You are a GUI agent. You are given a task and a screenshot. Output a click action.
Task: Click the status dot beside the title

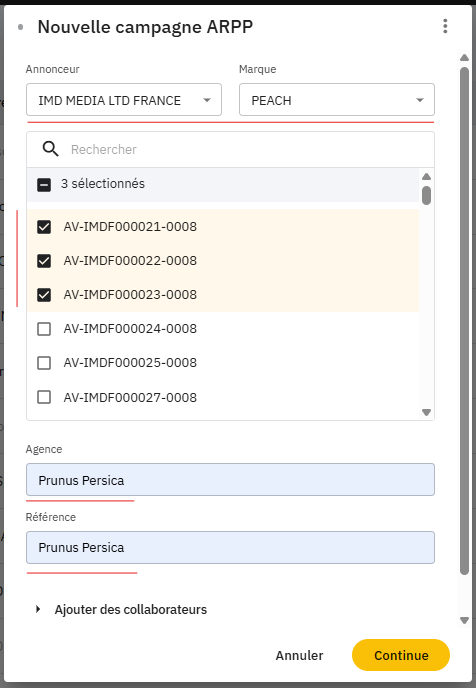click(20, 27)
